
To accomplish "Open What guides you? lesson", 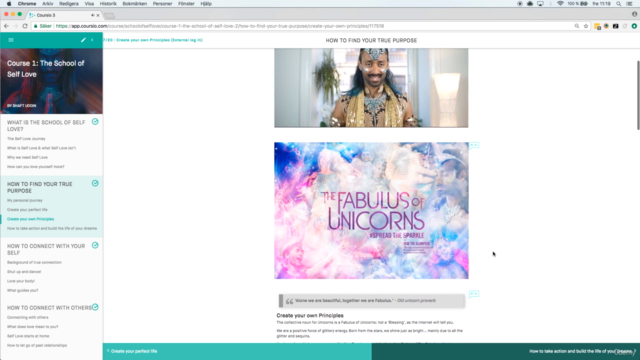I will point(22,291).
